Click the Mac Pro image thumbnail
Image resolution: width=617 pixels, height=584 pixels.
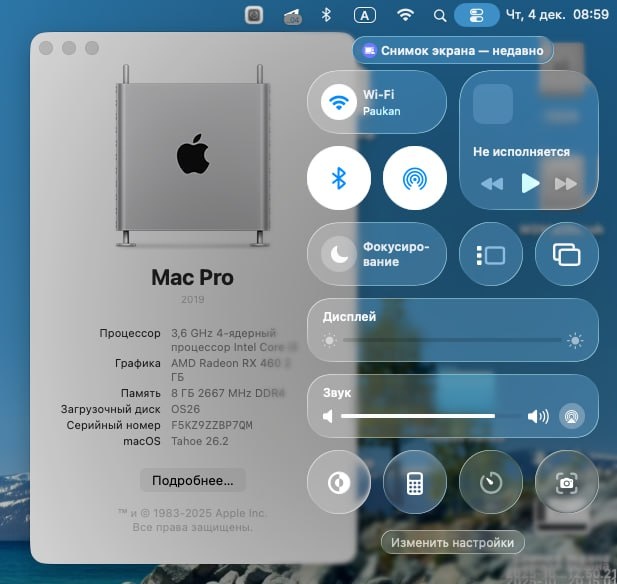click(193, 155)
